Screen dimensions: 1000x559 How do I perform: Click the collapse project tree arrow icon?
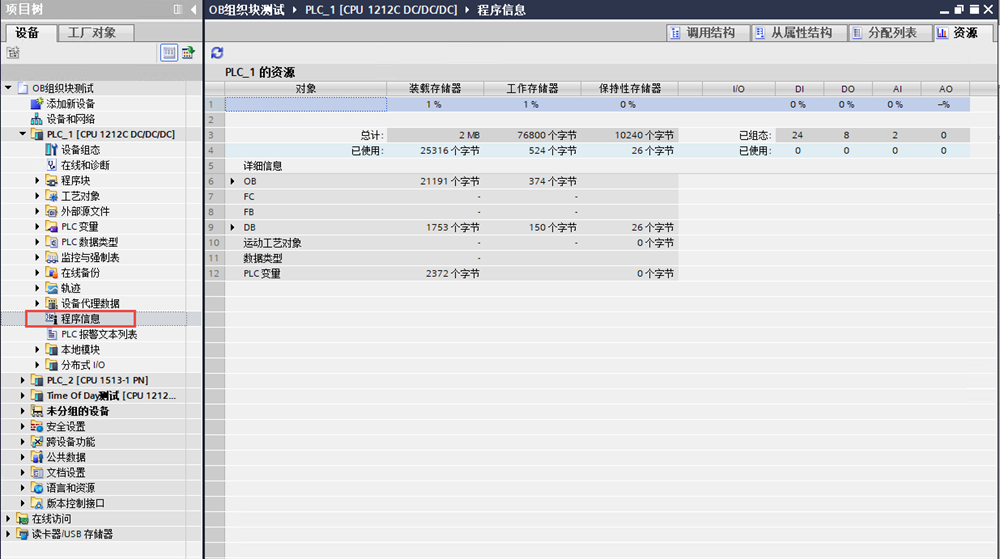[193, 10]
